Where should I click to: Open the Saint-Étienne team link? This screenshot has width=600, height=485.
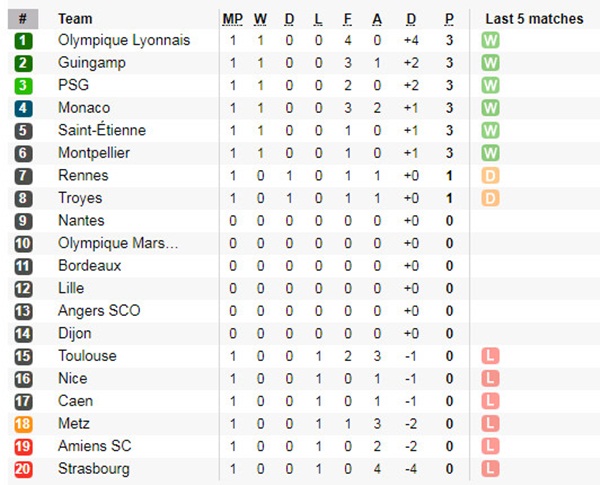(102, 131)
